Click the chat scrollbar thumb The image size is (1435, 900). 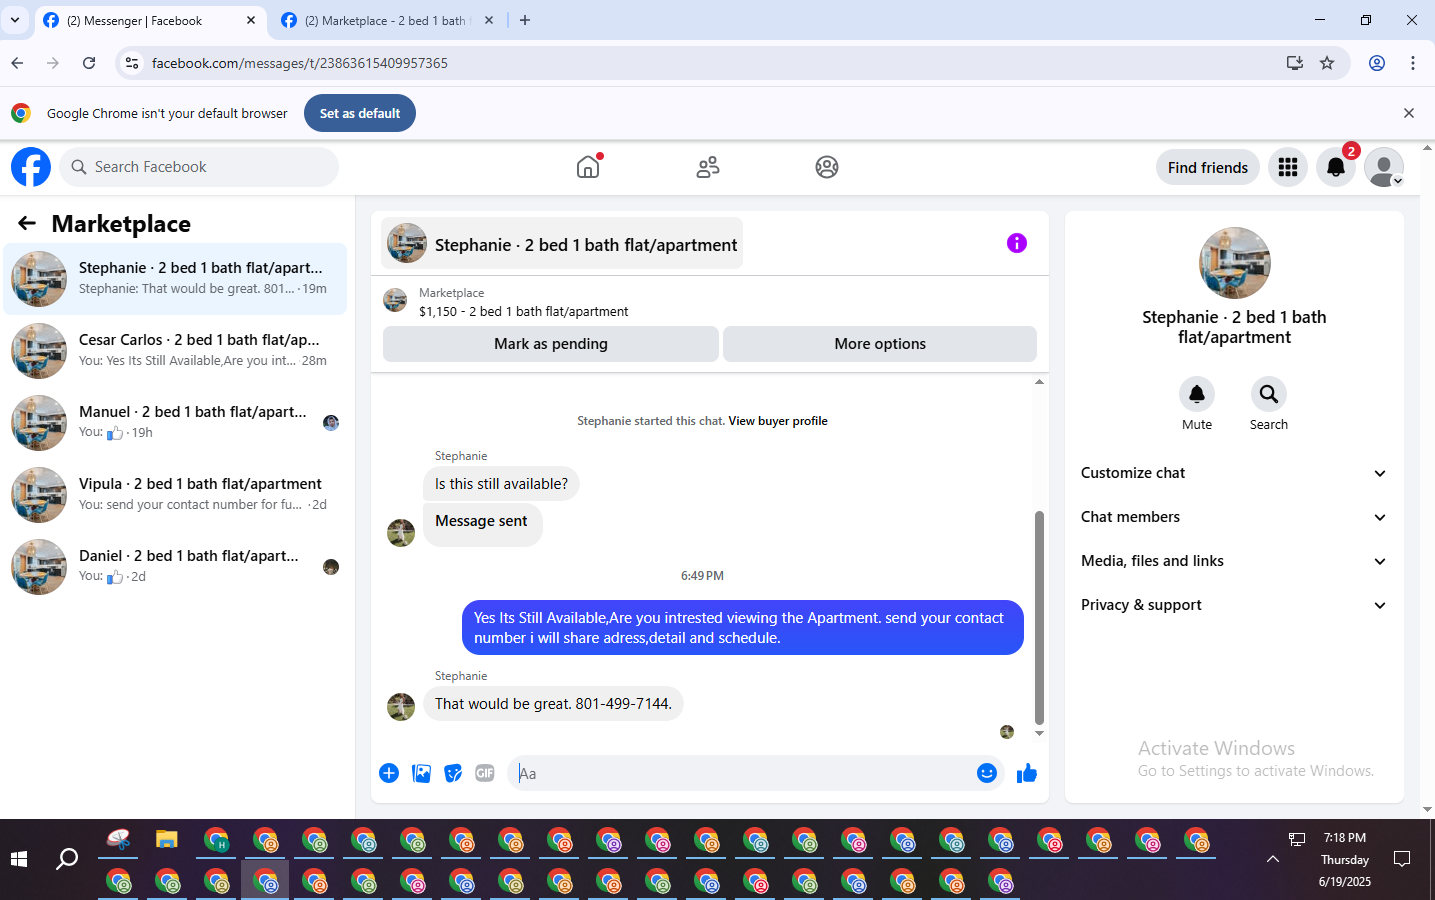click(x=1039, y=618)
